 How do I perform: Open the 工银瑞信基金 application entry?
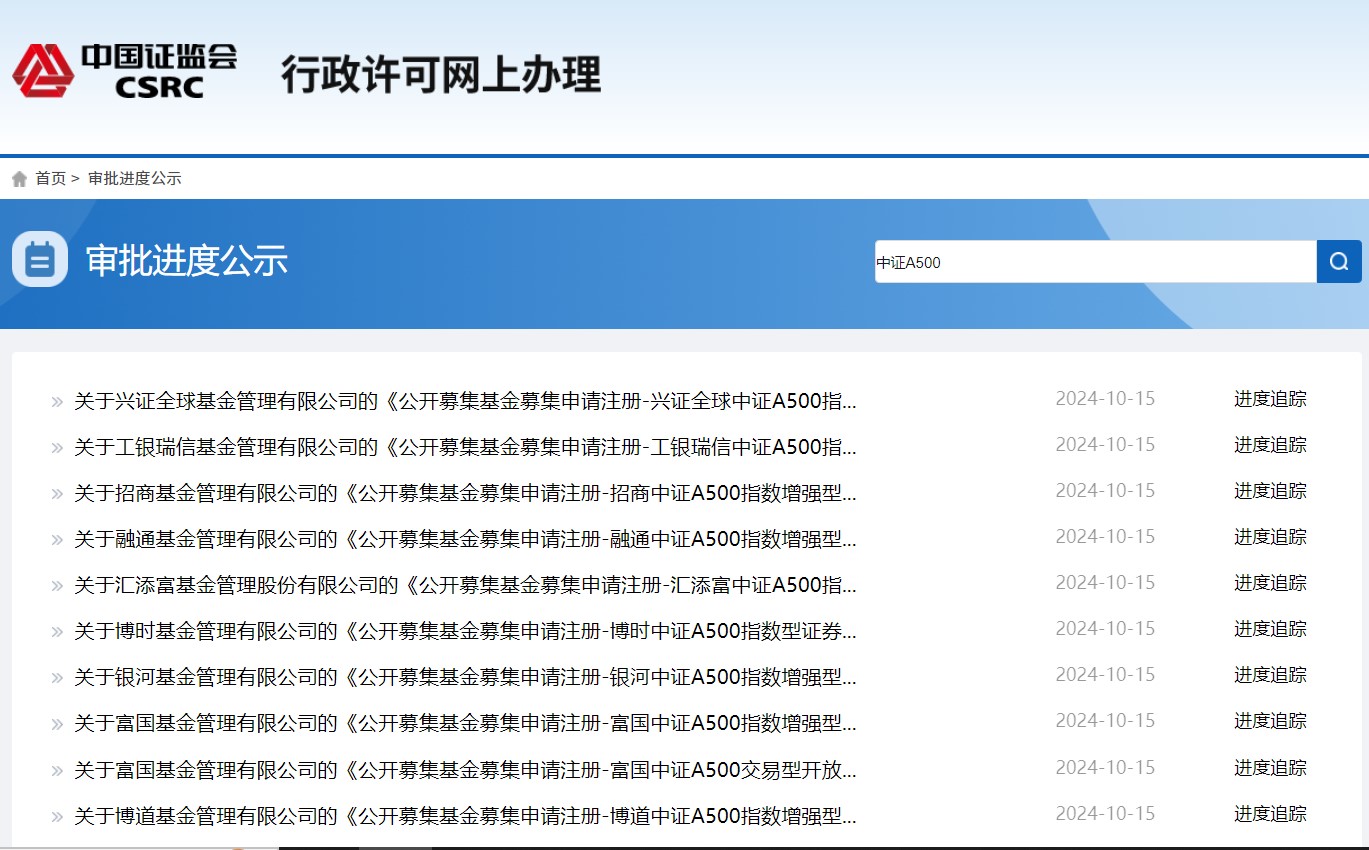click(465, 447)
